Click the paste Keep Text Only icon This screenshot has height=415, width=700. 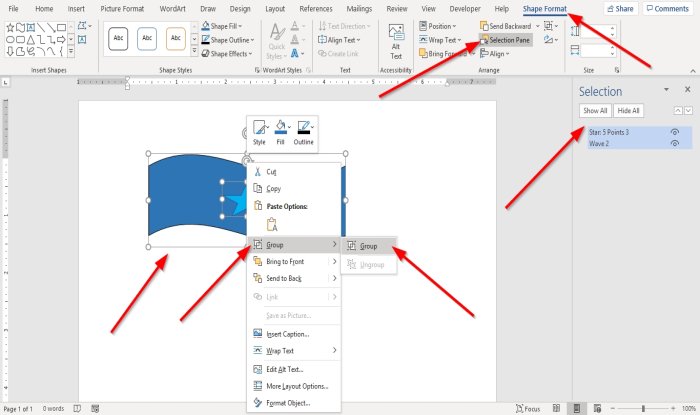[272, 224]
